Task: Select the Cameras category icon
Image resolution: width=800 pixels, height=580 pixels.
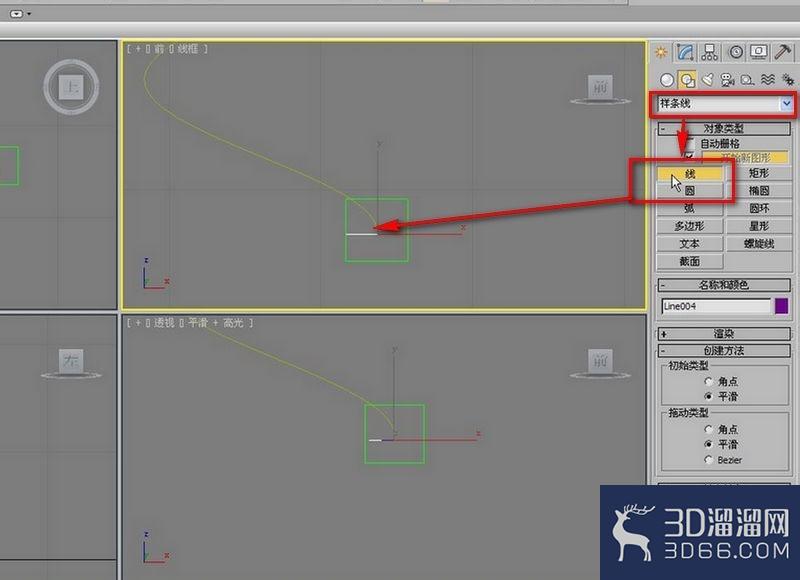Action: (x=727, y=80)
